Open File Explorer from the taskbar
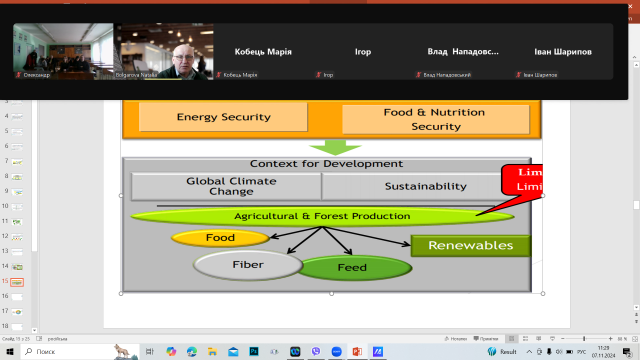 [x=212, y=351]
